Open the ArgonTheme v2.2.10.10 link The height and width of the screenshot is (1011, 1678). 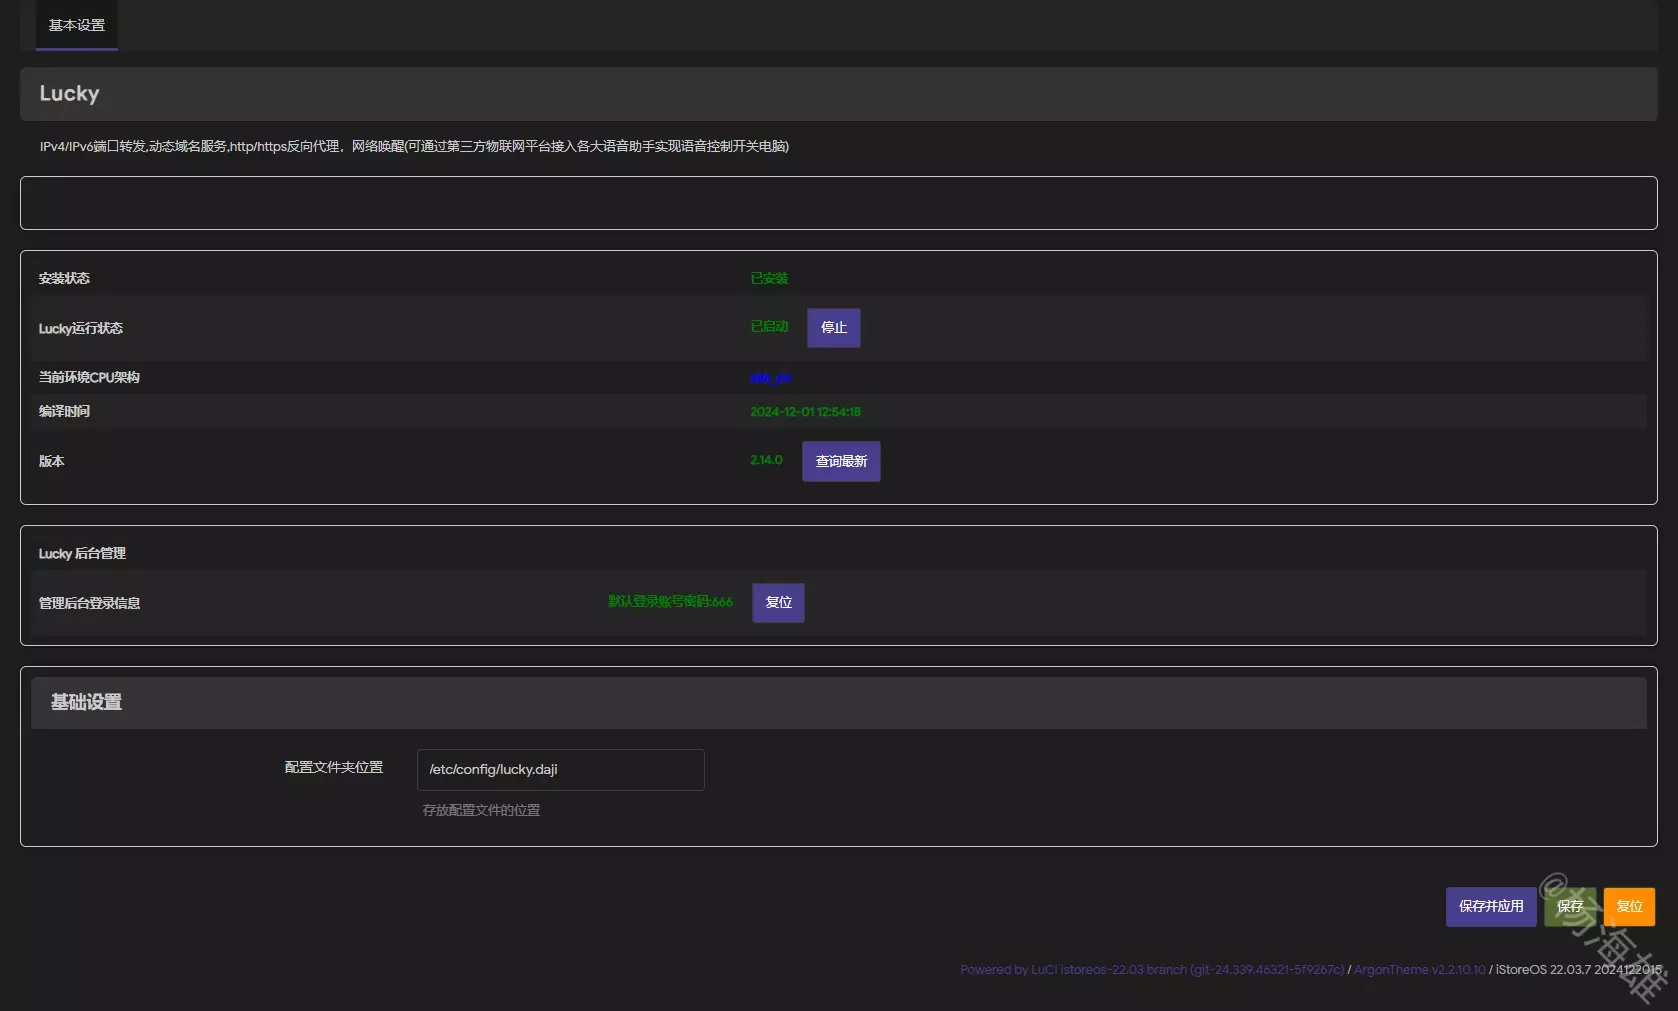coord(1419,970)
